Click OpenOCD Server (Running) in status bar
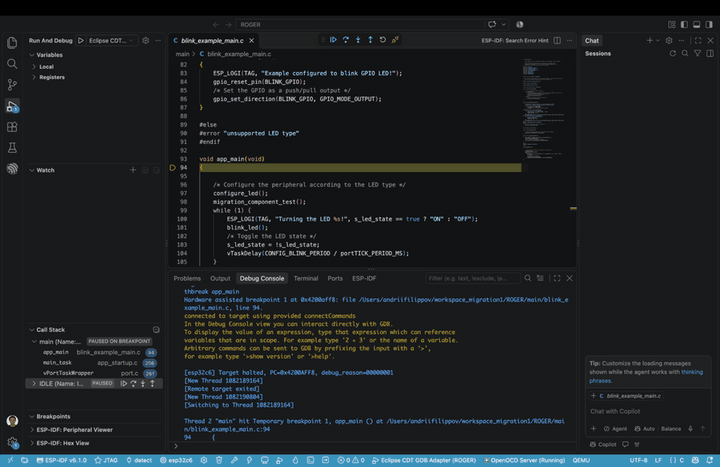This screenshot has width=720, height=467. (524, 460)
